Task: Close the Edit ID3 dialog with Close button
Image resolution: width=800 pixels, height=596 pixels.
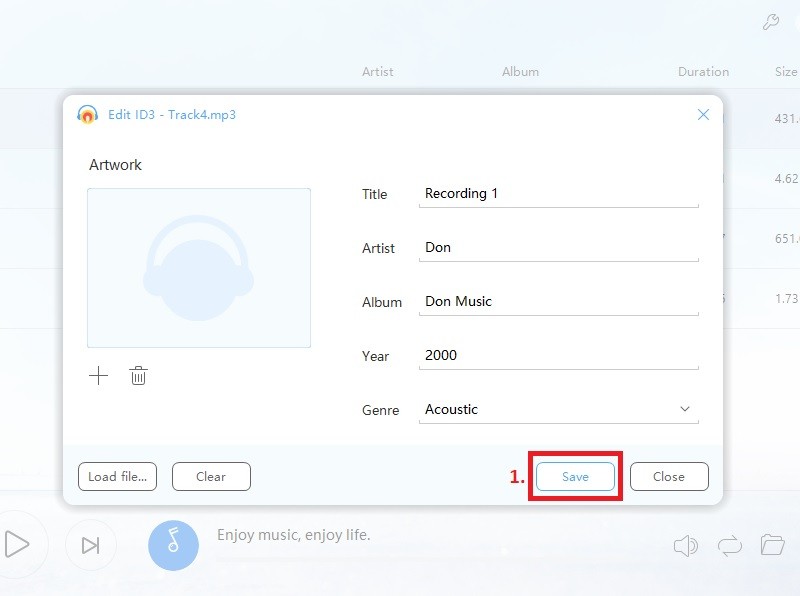Action: point(669,477)
